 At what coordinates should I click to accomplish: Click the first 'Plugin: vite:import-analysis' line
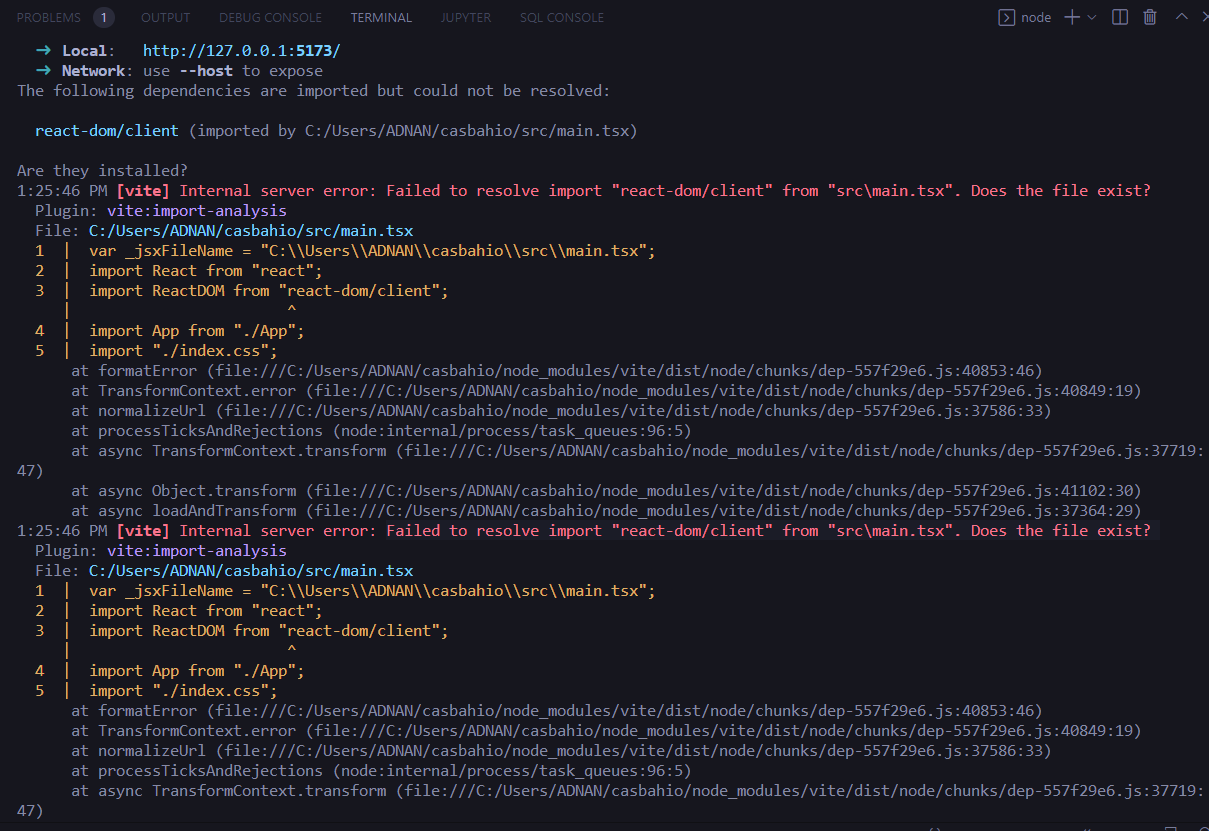point(161,211)
